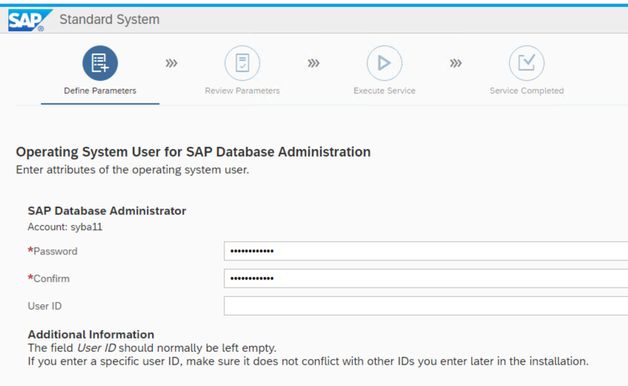The width and height of the screenshot is (628, 386).
Task: Select the Execute Service play icon
Action: pyautogui.click(x=384, y=63)
